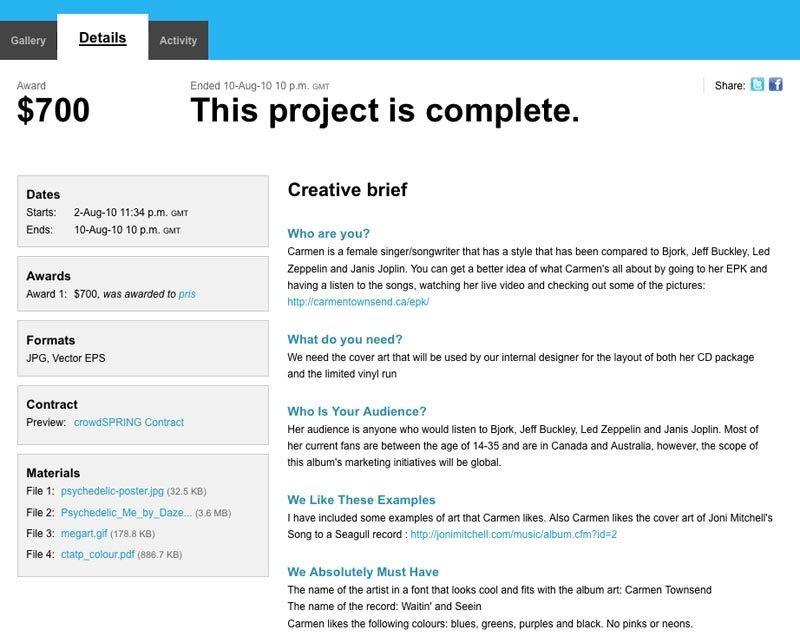Share project via Facebook icon
Image resolution: width=800 pixels, height=643 pixels.
[775, 85]
